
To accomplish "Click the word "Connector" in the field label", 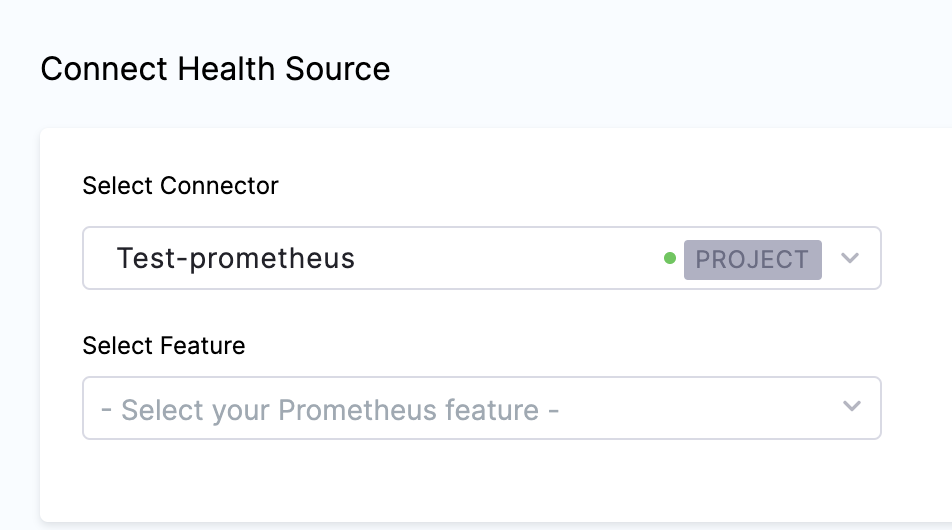I will [221, 185].
